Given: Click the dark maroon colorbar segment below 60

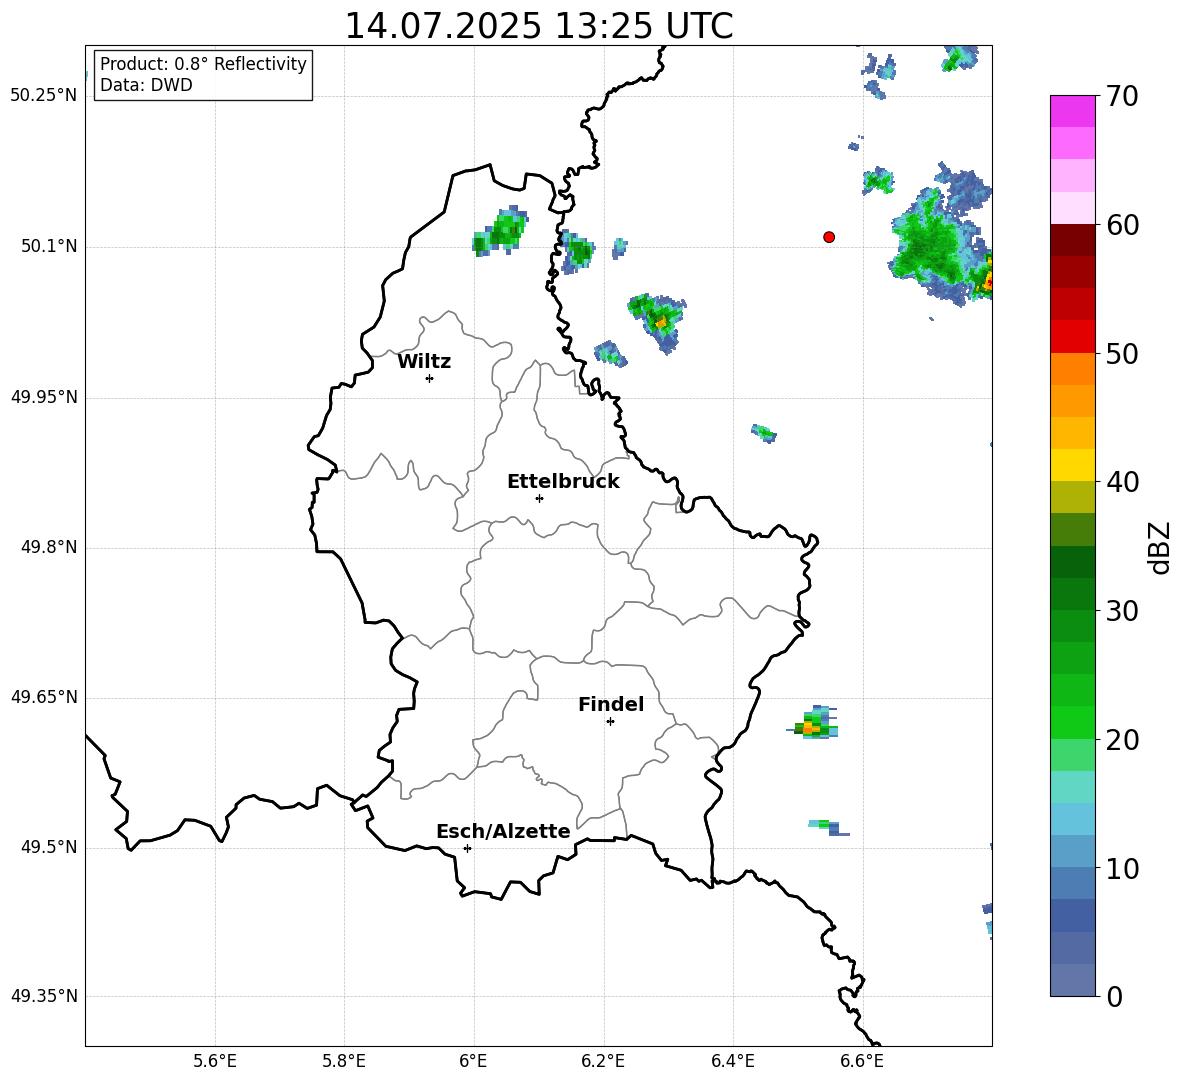Looking at the screenshot, I should pos(1072,240).
